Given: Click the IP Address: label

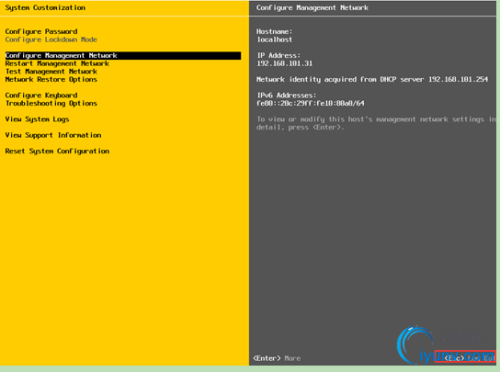Looking at the screenshot, I should tap(278, 56).
